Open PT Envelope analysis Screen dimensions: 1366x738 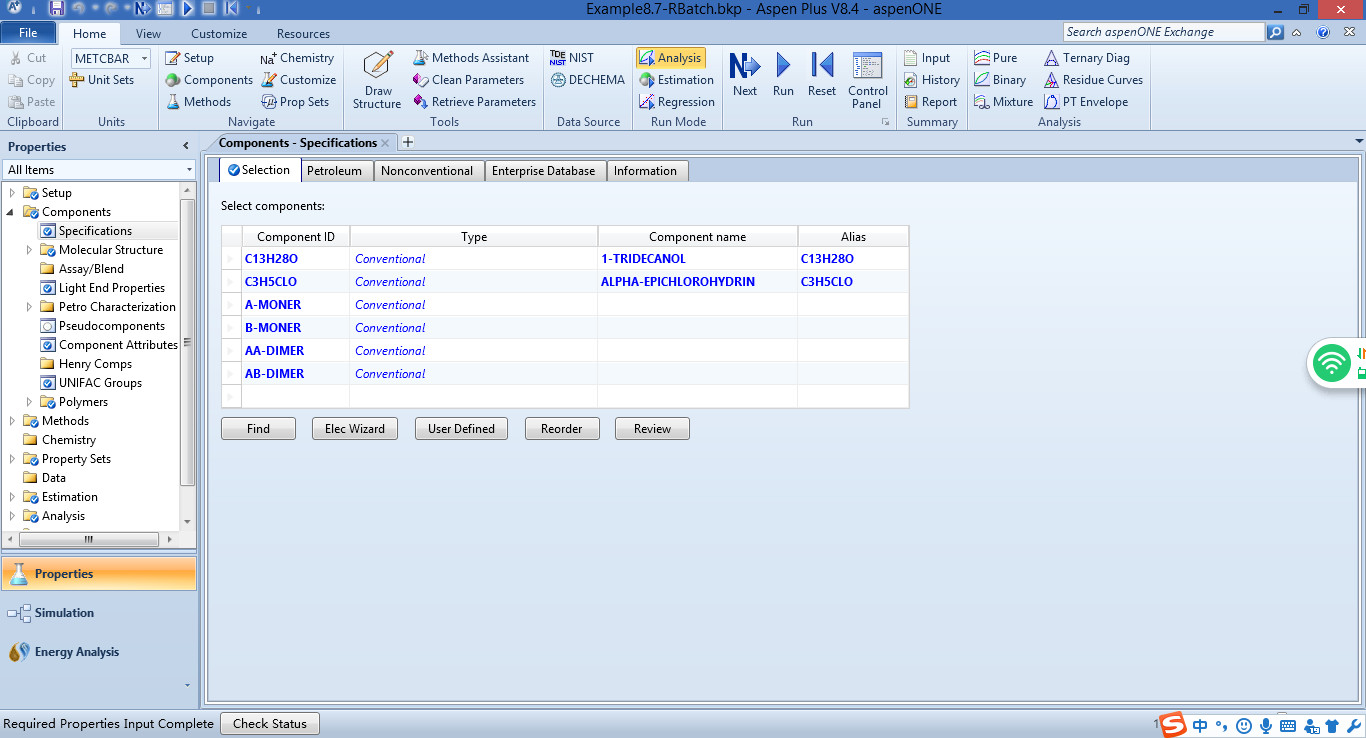pos(1085,102)
